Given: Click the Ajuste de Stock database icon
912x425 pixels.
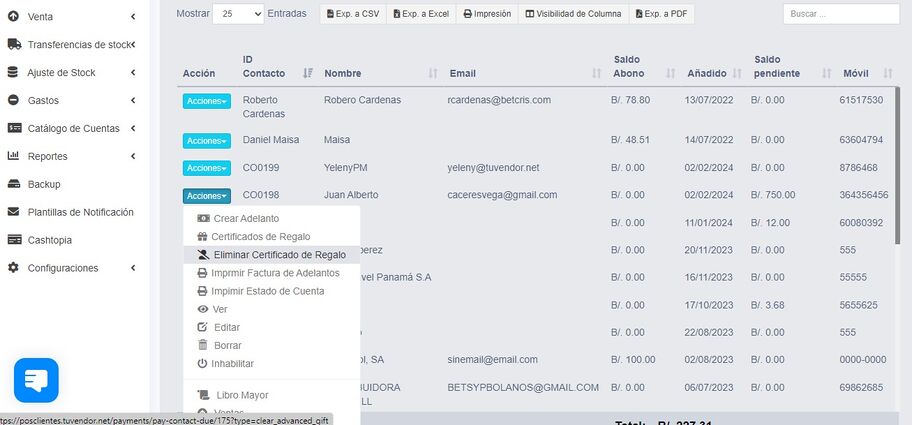Looking at the screenshot, I should pos(13,73).
